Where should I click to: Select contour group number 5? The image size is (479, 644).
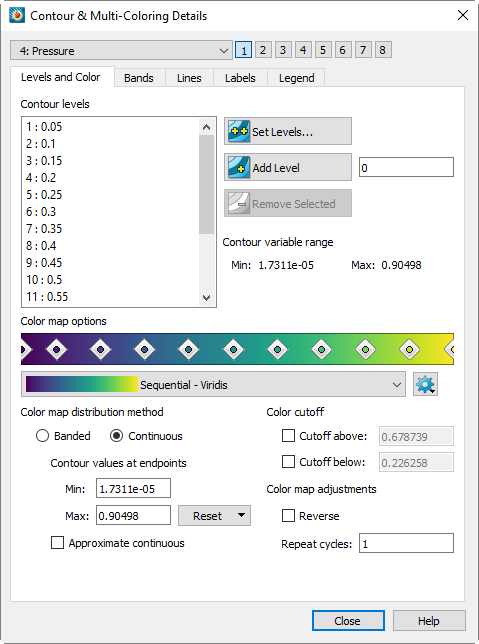pyautogui.click(x=323, y=50)
